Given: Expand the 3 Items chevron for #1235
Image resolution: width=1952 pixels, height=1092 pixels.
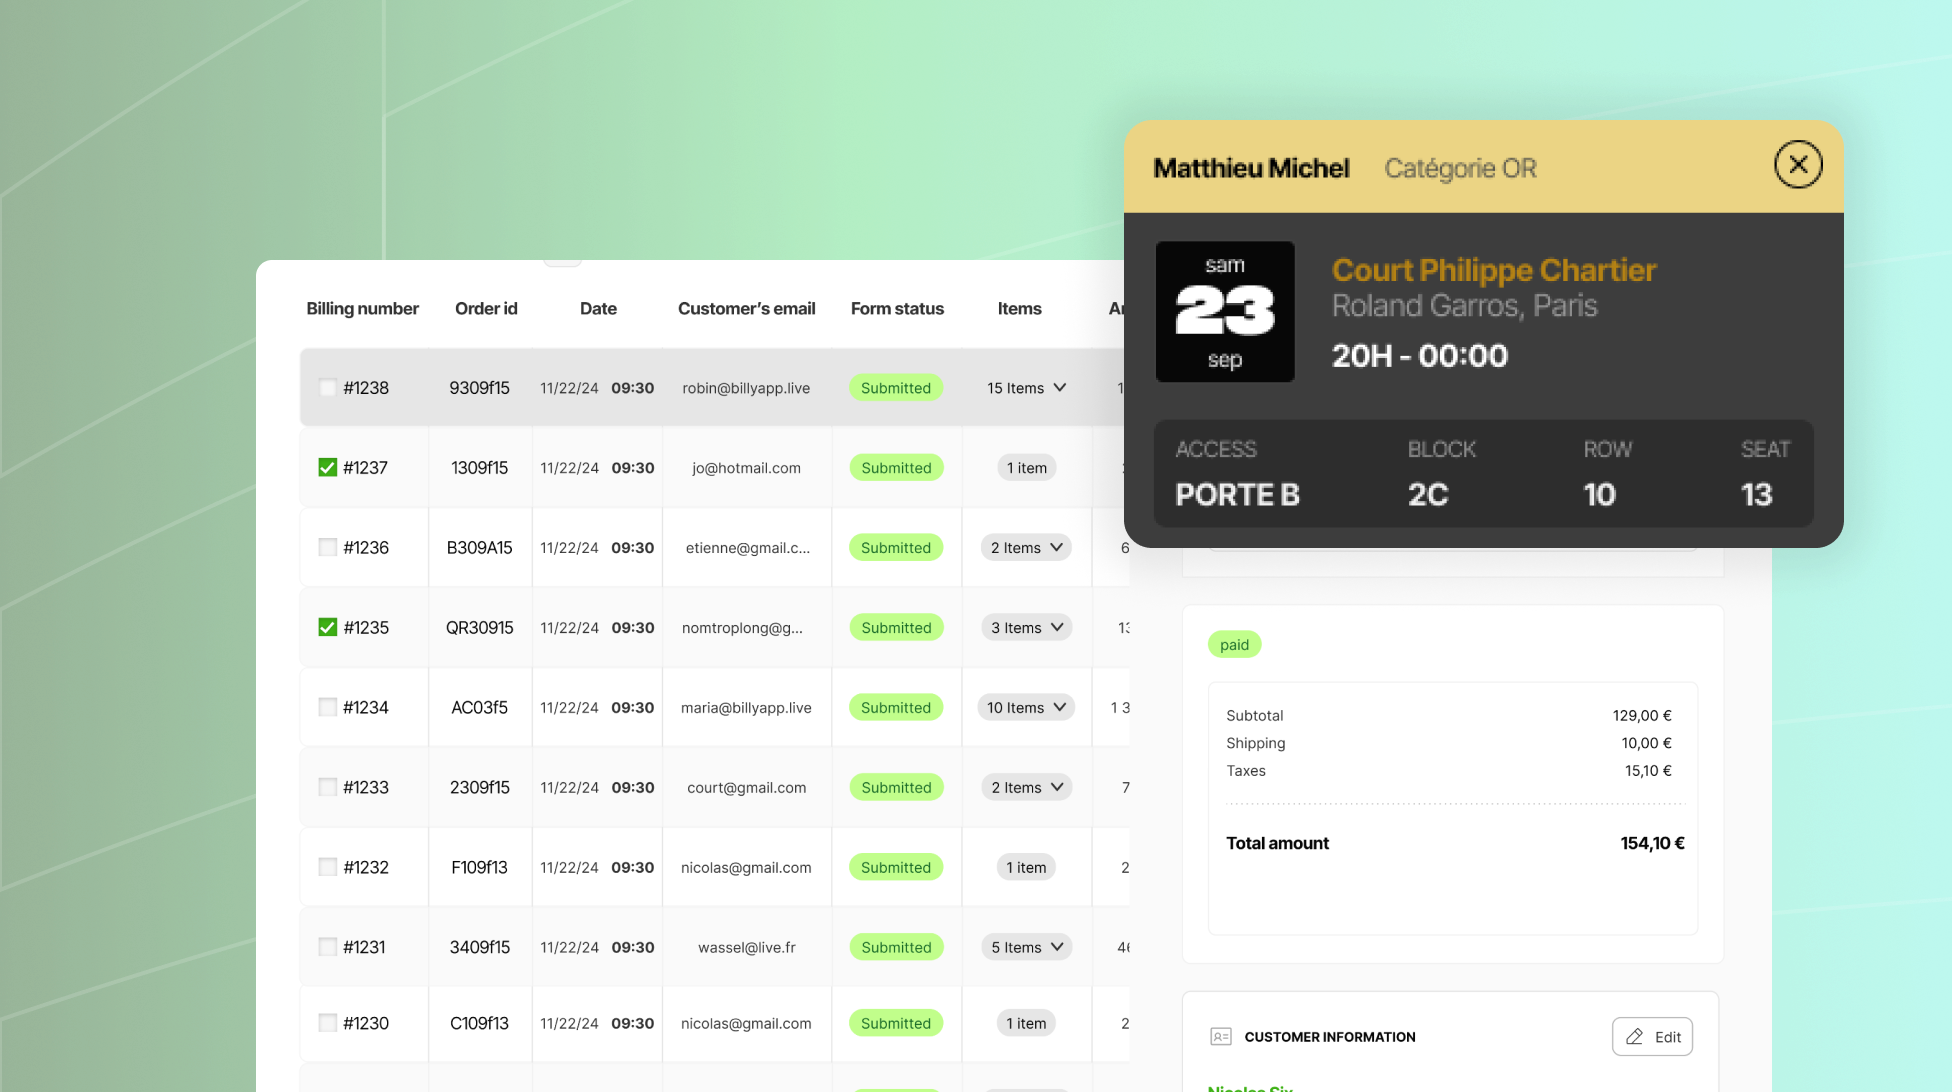Looking at the screenshot, I should pos(1057,628).
